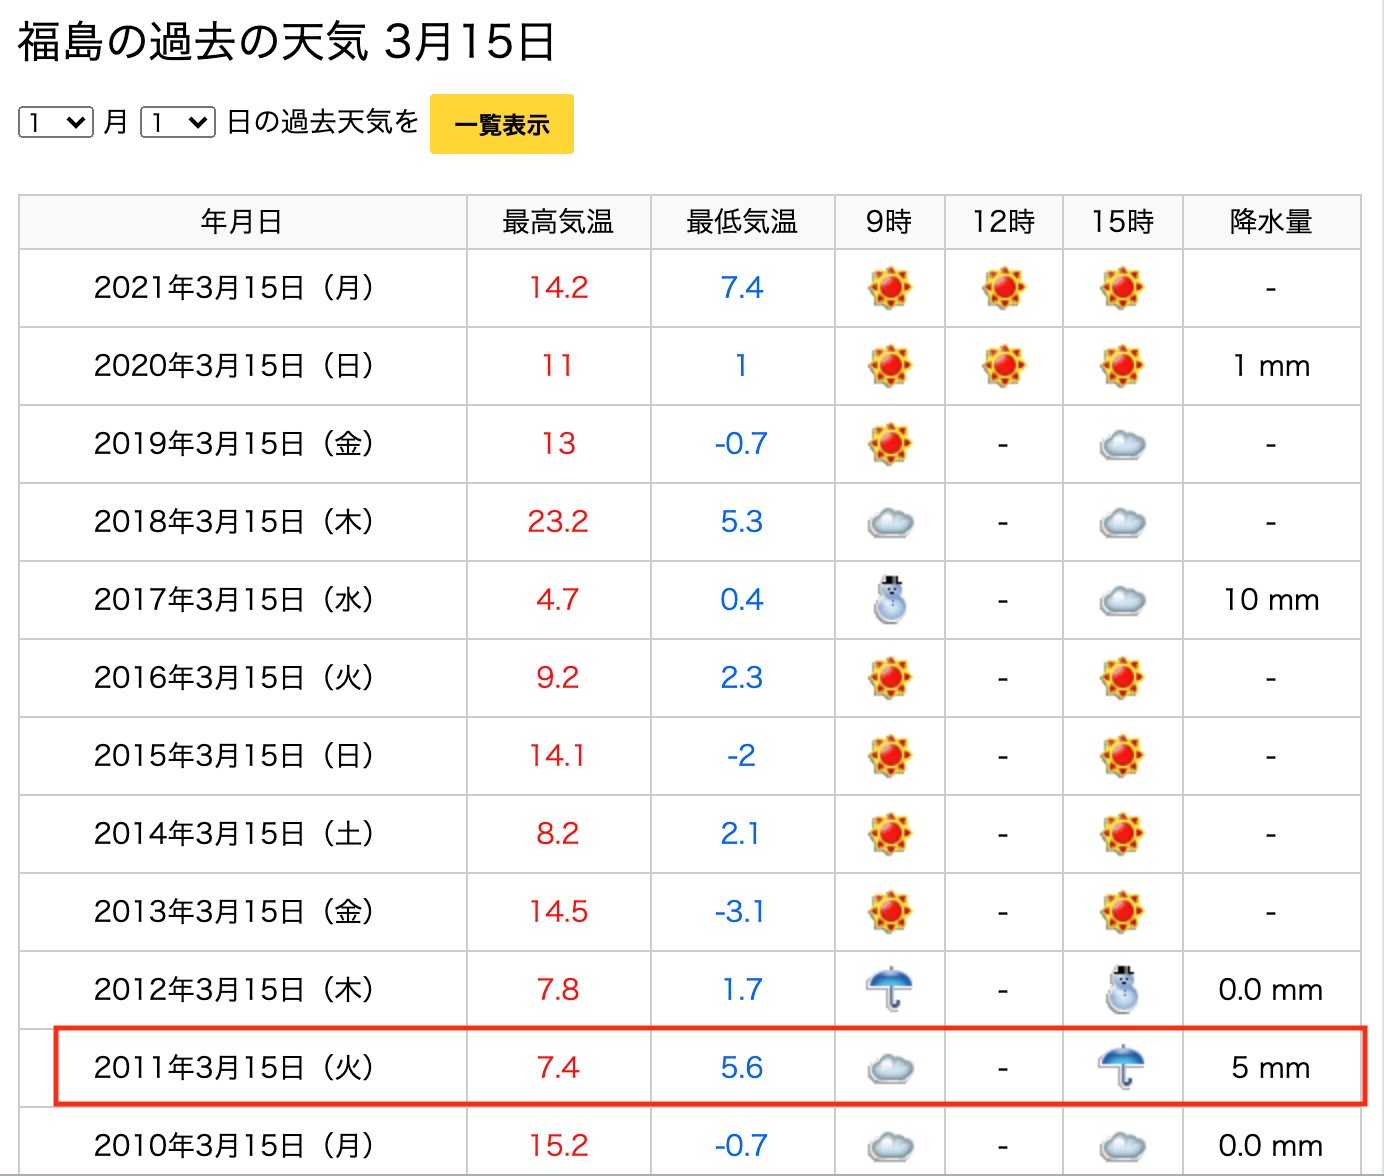The height and width of the screenshot is (1176, 1384).
Task: Click the yellow 一覧表示 button
Action: pyautogui.click(x=502, y=124)
